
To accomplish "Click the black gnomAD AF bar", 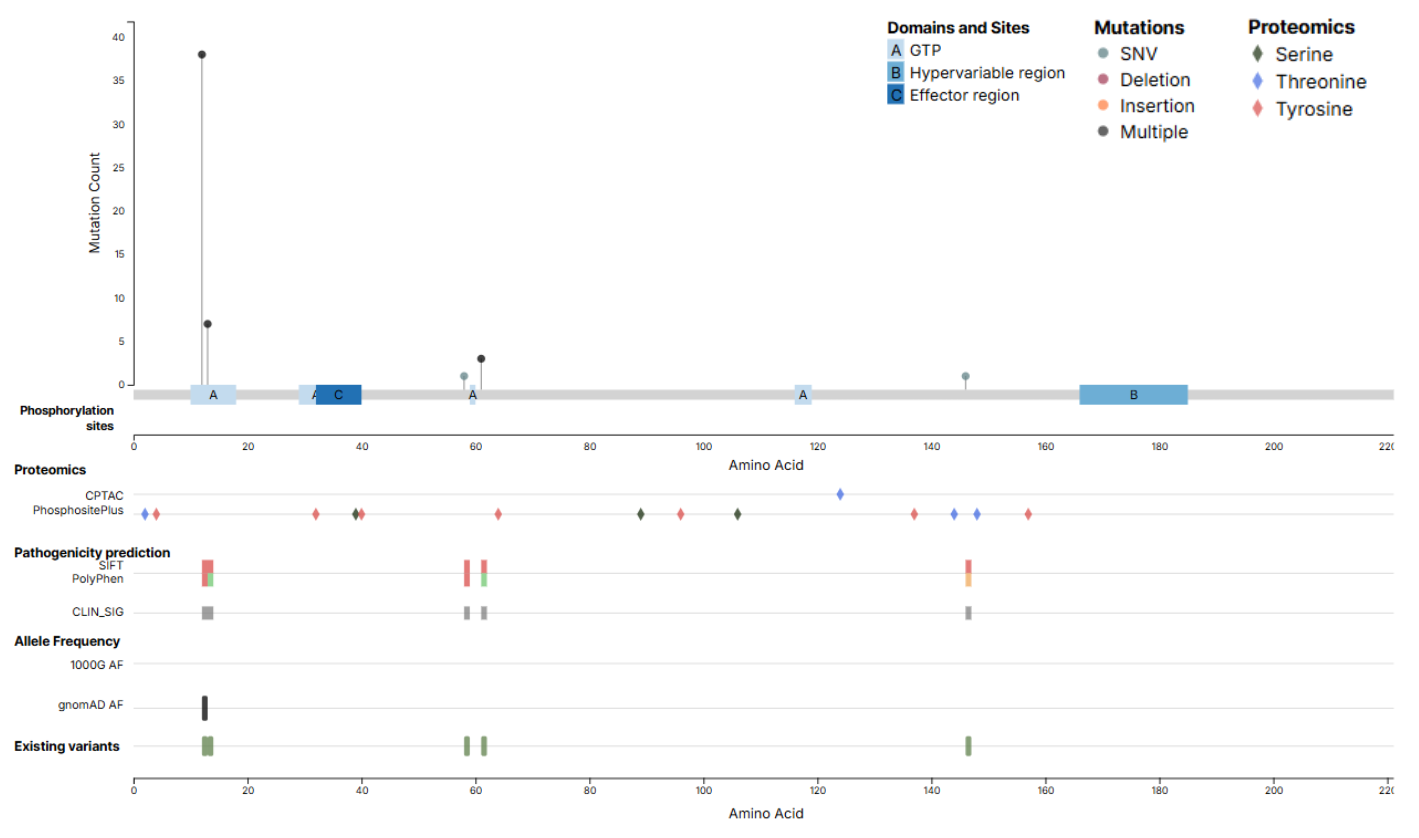I will (205, 708).
